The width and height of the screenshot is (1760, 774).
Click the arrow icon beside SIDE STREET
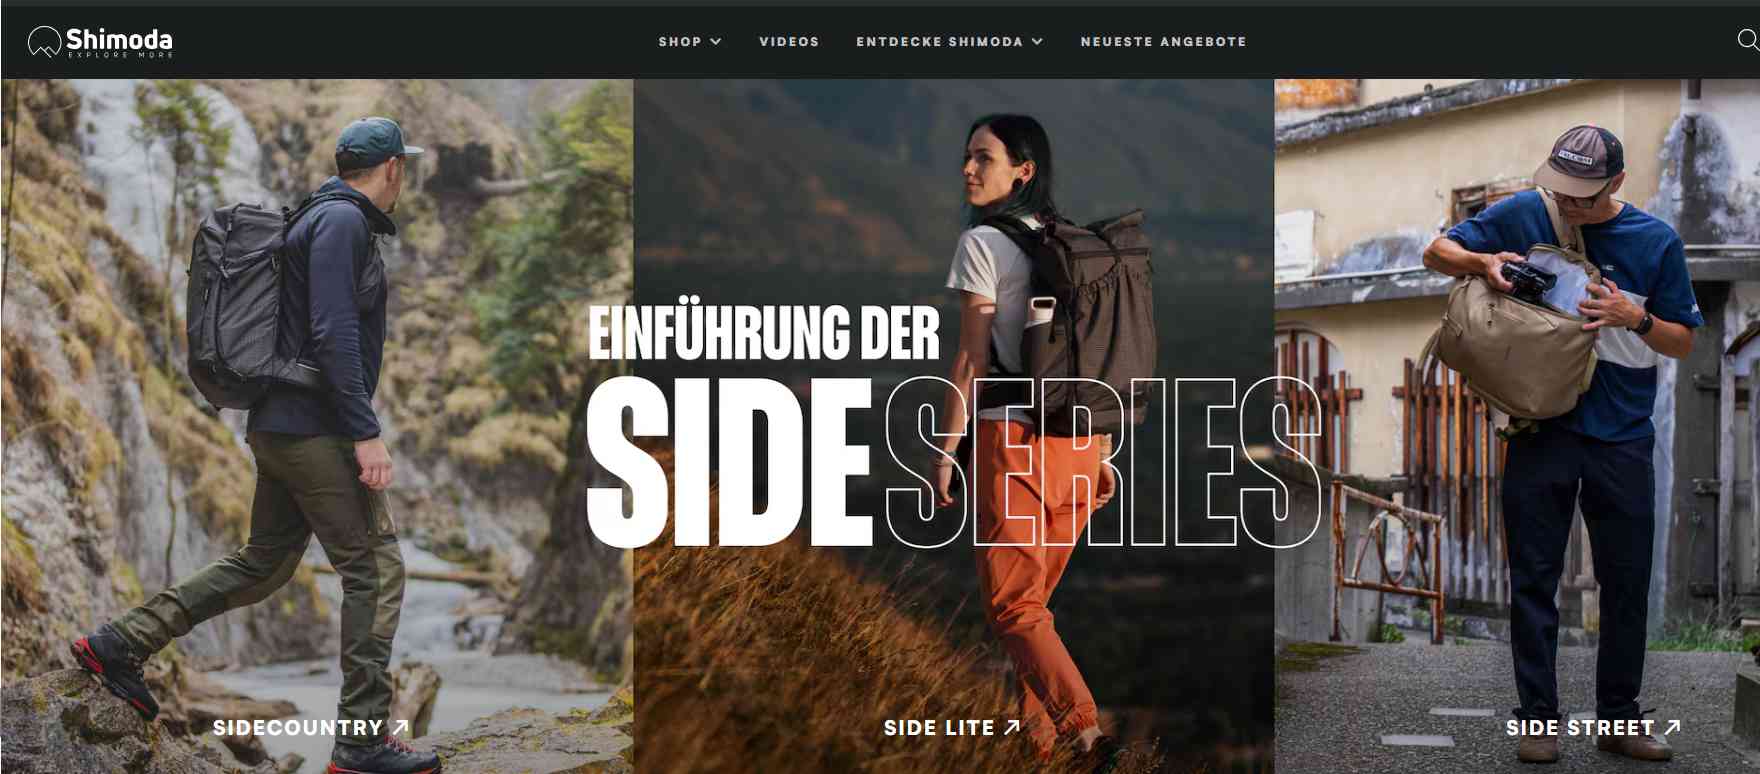pyautogui.click(x=1672, y=727)
